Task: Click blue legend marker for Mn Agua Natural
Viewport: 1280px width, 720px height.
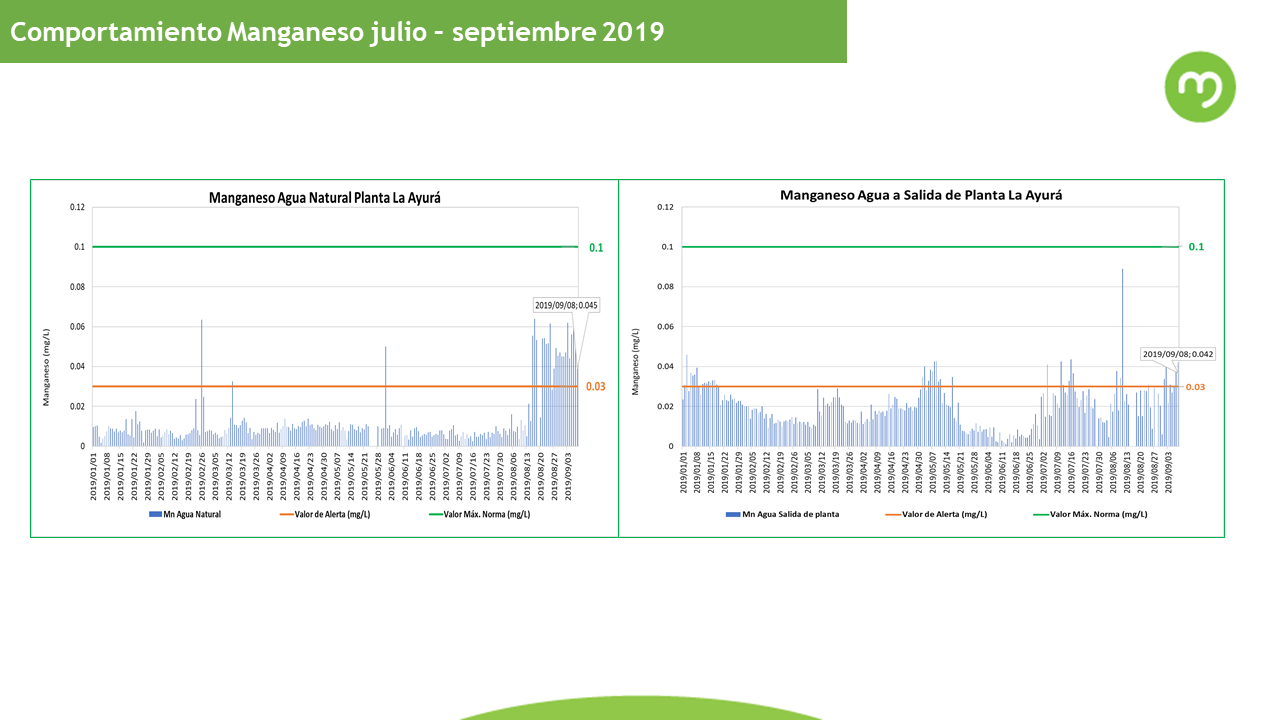Action: click(x=155, y=514)
